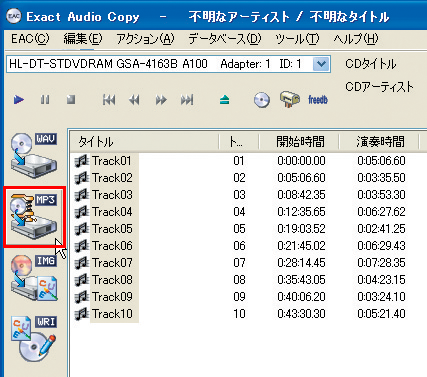
Task: Click the freedb lookup icon
Action: pos(318,99)
